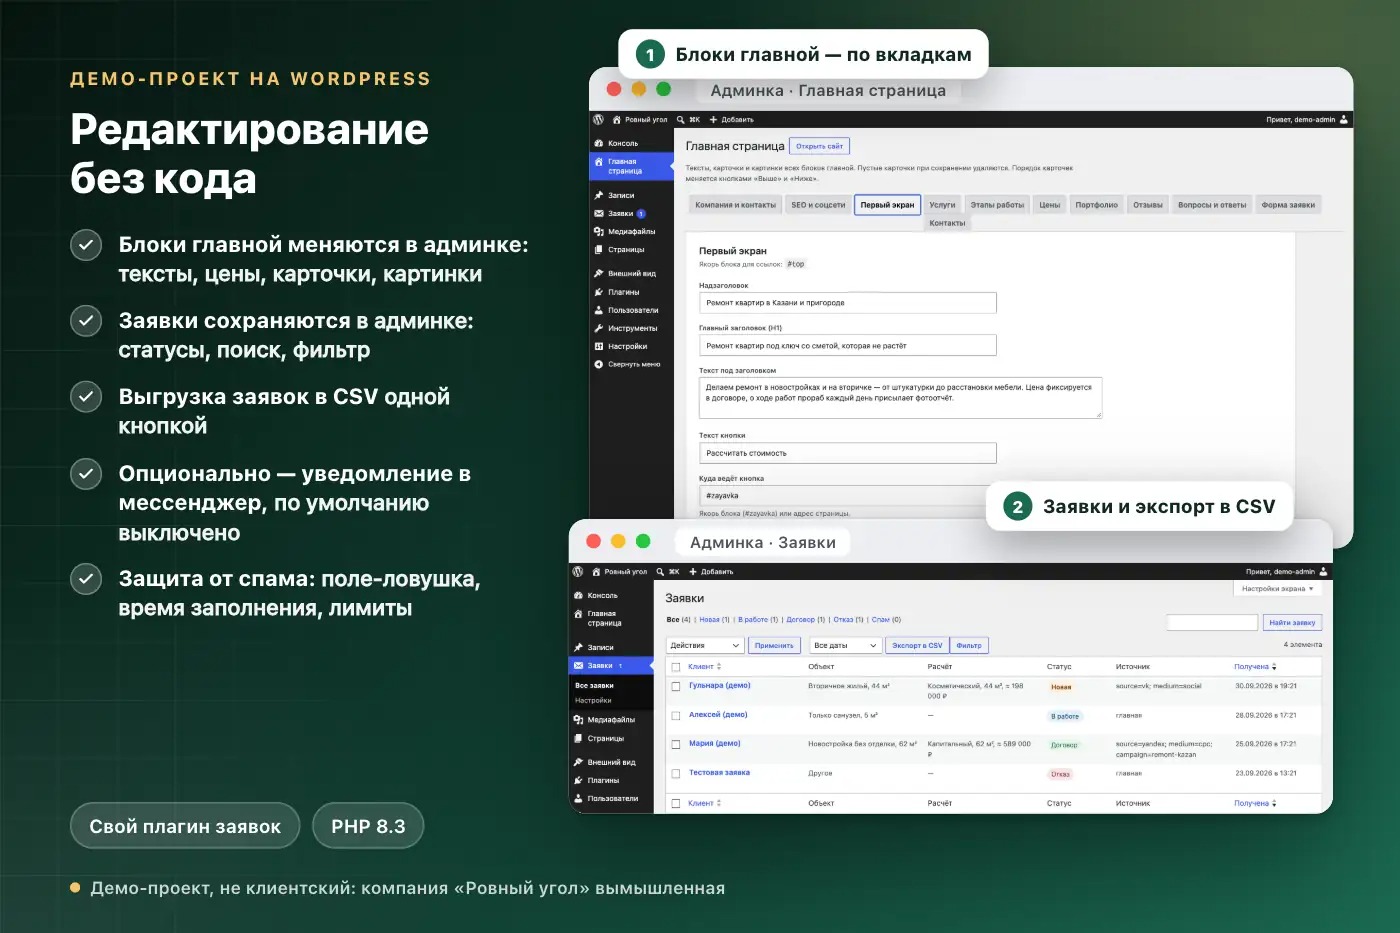Screen dimensions: 1400x933
Task: Sort by Клиент column in header
Action: tap(704, 666)
